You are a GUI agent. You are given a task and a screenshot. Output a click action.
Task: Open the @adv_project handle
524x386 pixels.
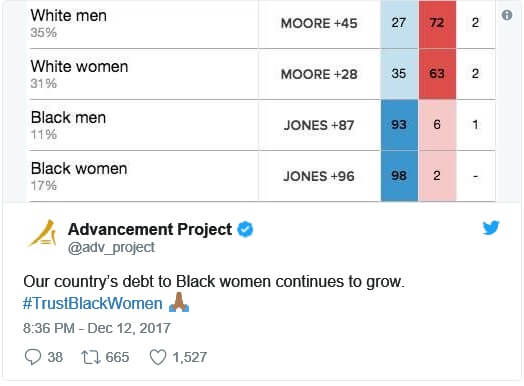point(111,248)
